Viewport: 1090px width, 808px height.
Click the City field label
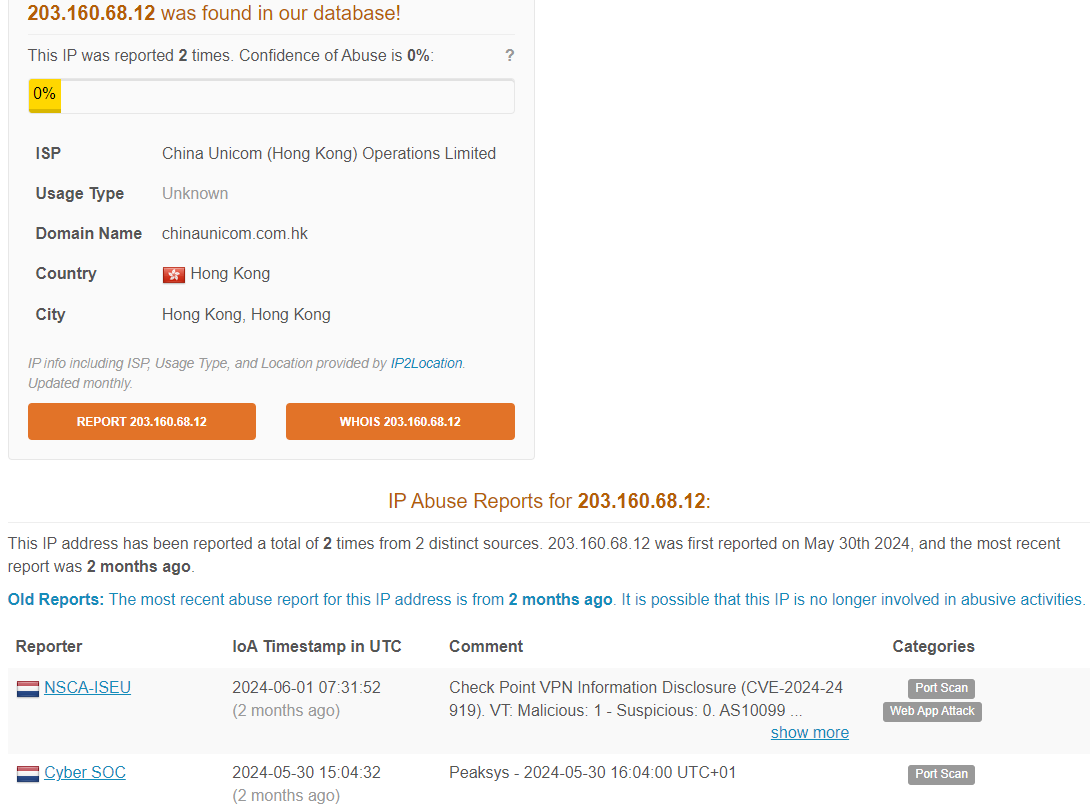pos(50,314)
